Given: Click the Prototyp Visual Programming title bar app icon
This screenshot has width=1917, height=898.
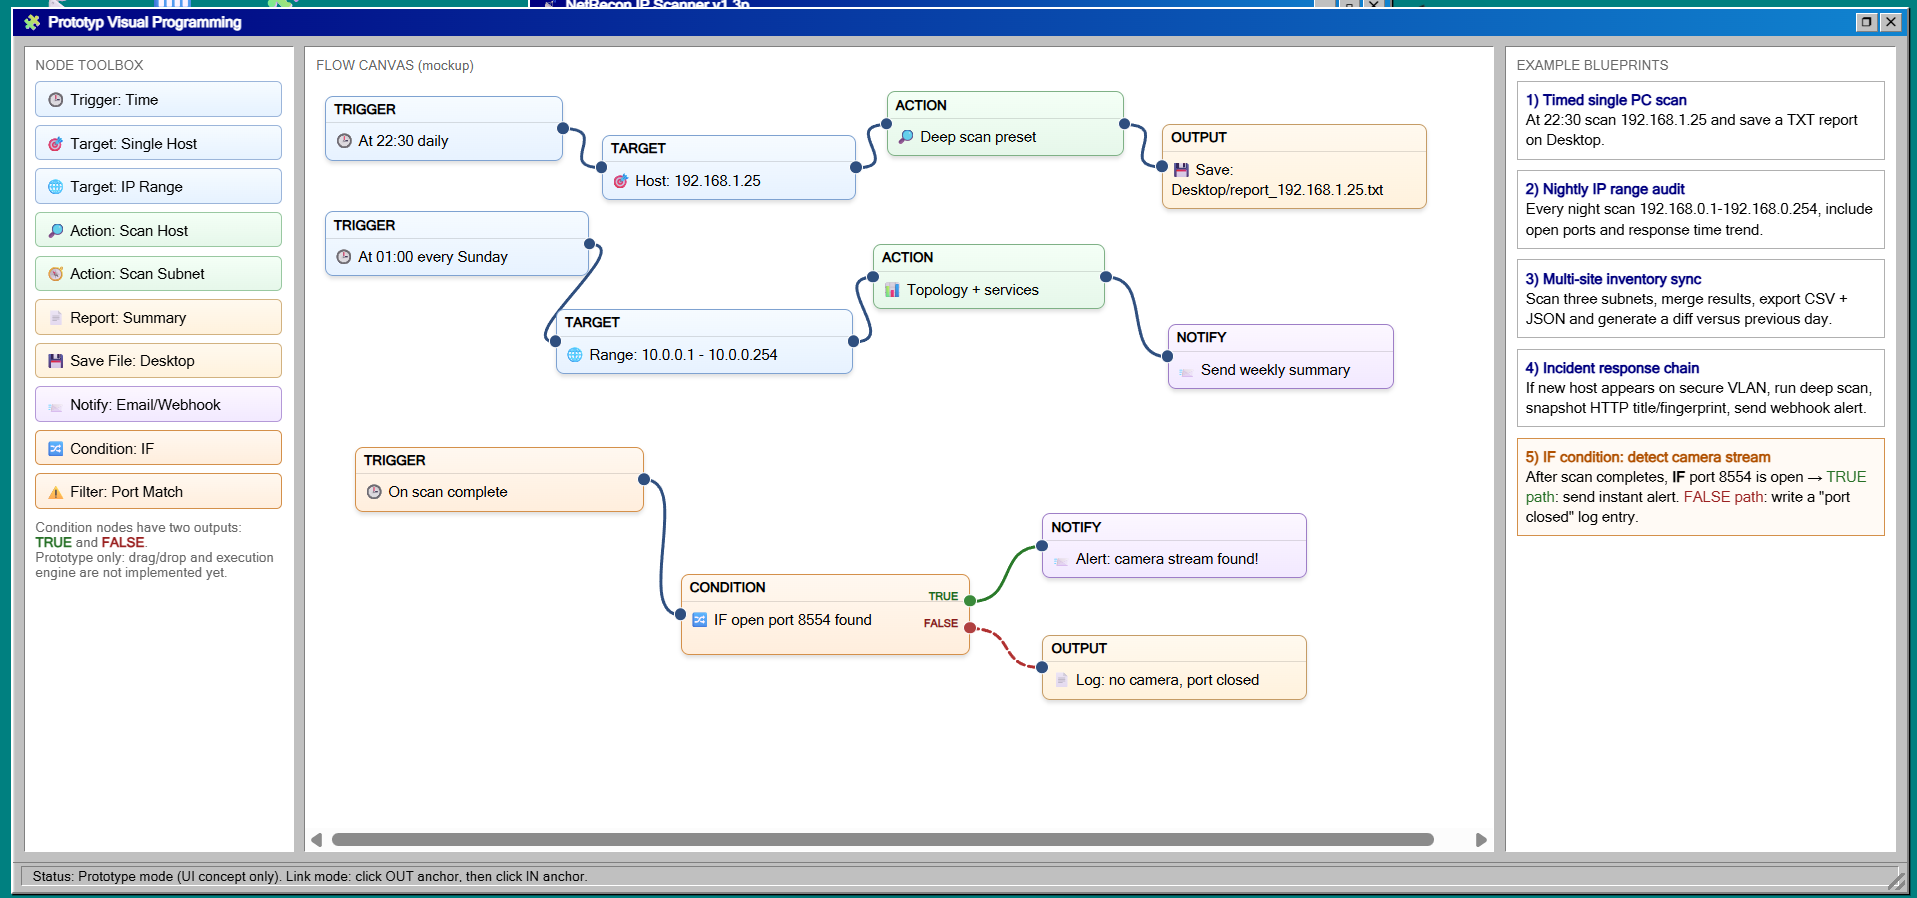Looking at the screenshot, I should click(x=32, y=22).
